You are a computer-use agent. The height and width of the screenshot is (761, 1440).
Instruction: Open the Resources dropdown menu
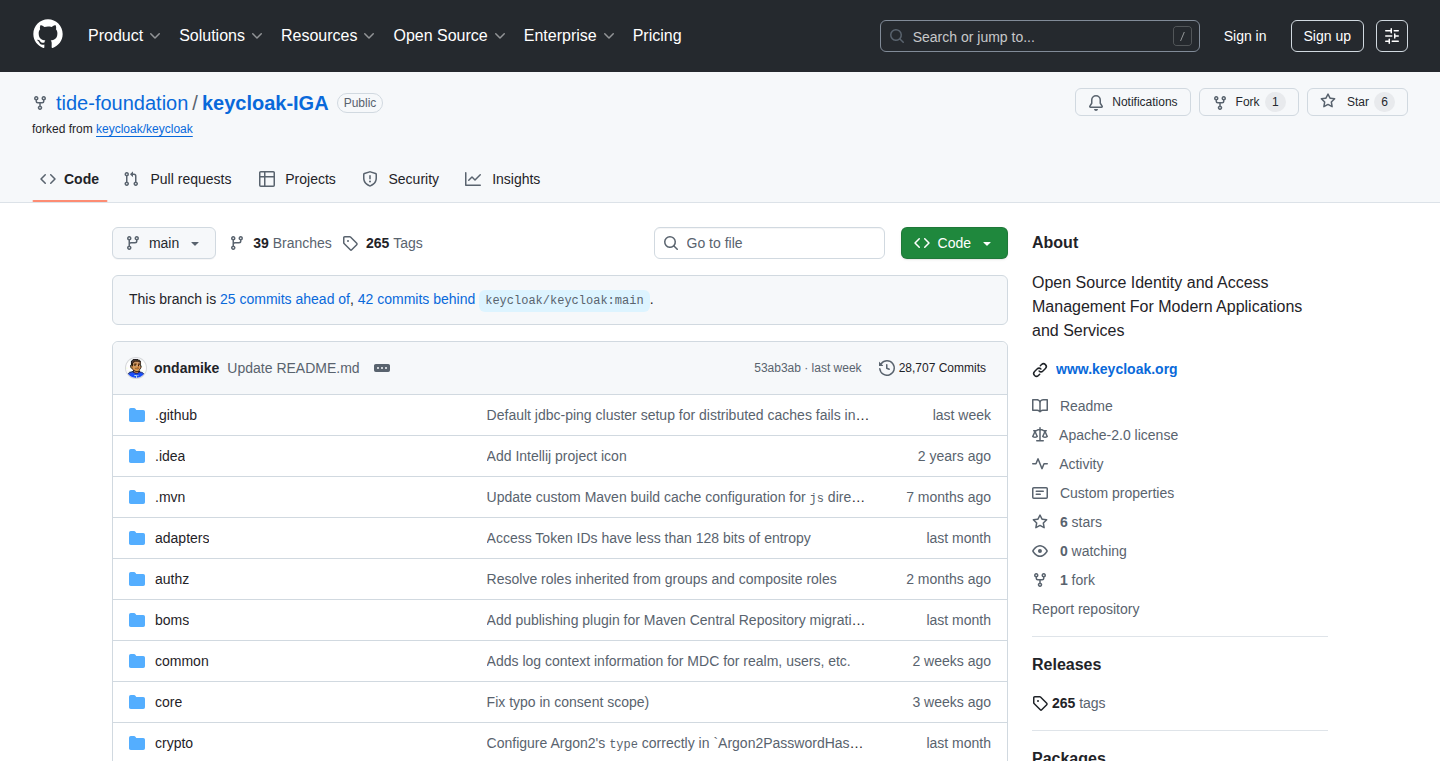(328, 36)
